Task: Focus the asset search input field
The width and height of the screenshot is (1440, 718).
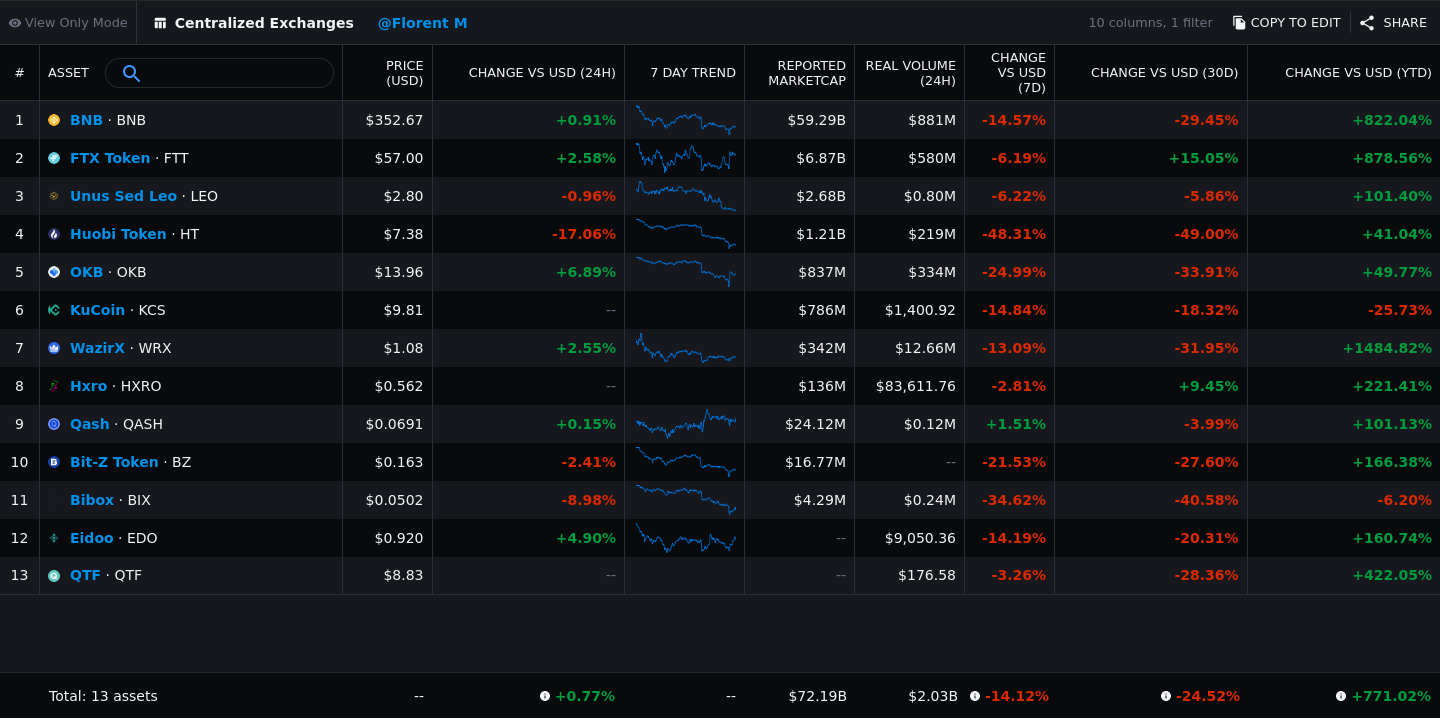Action: pos(219,73)
